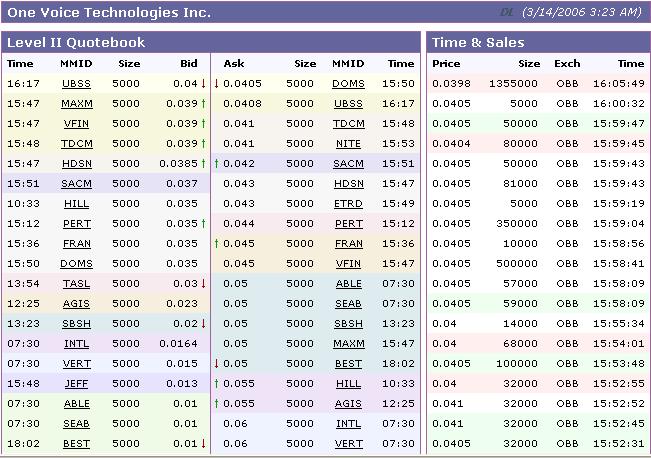Click VFIN link at 0.045 ask
The image size is (651, 458).
348,264
